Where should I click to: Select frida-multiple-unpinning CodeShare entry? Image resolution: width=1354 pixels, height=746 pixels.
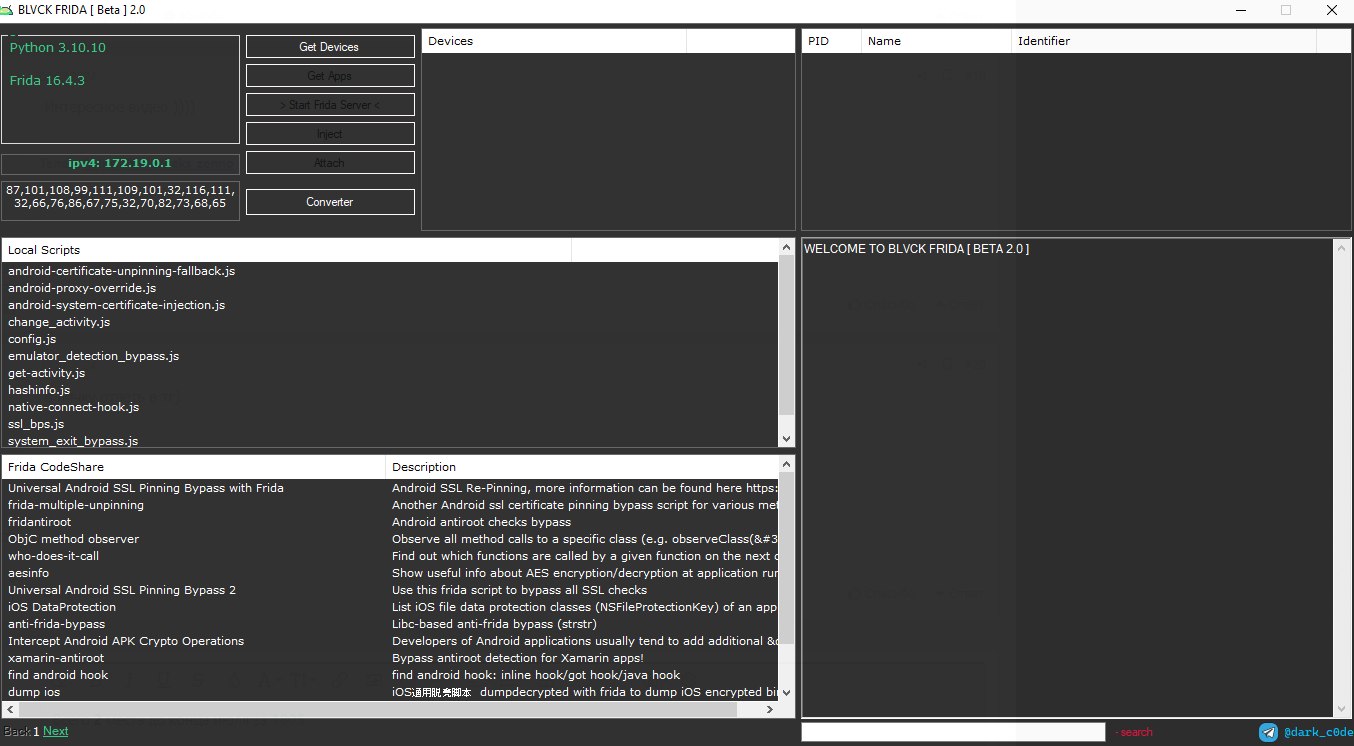click(76, 505)
